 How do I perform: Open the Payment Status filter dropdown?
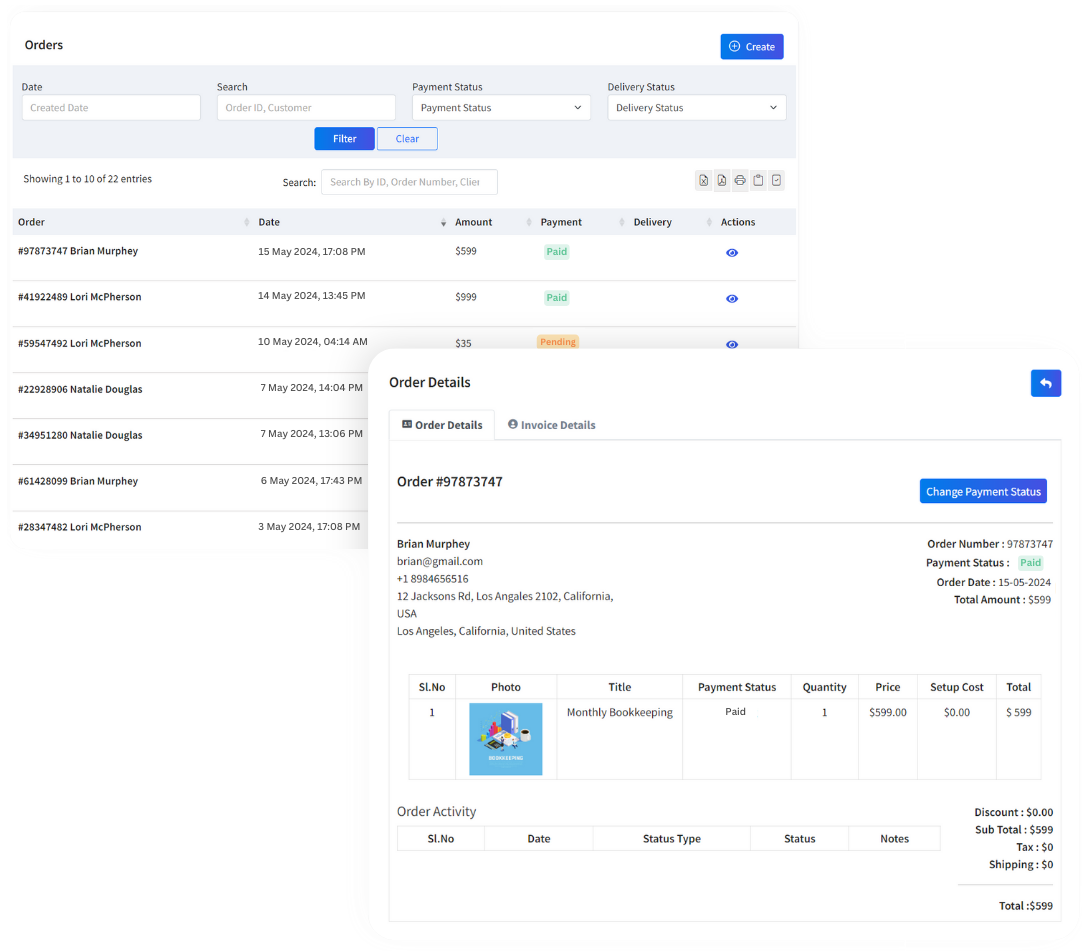pos(501,108)
